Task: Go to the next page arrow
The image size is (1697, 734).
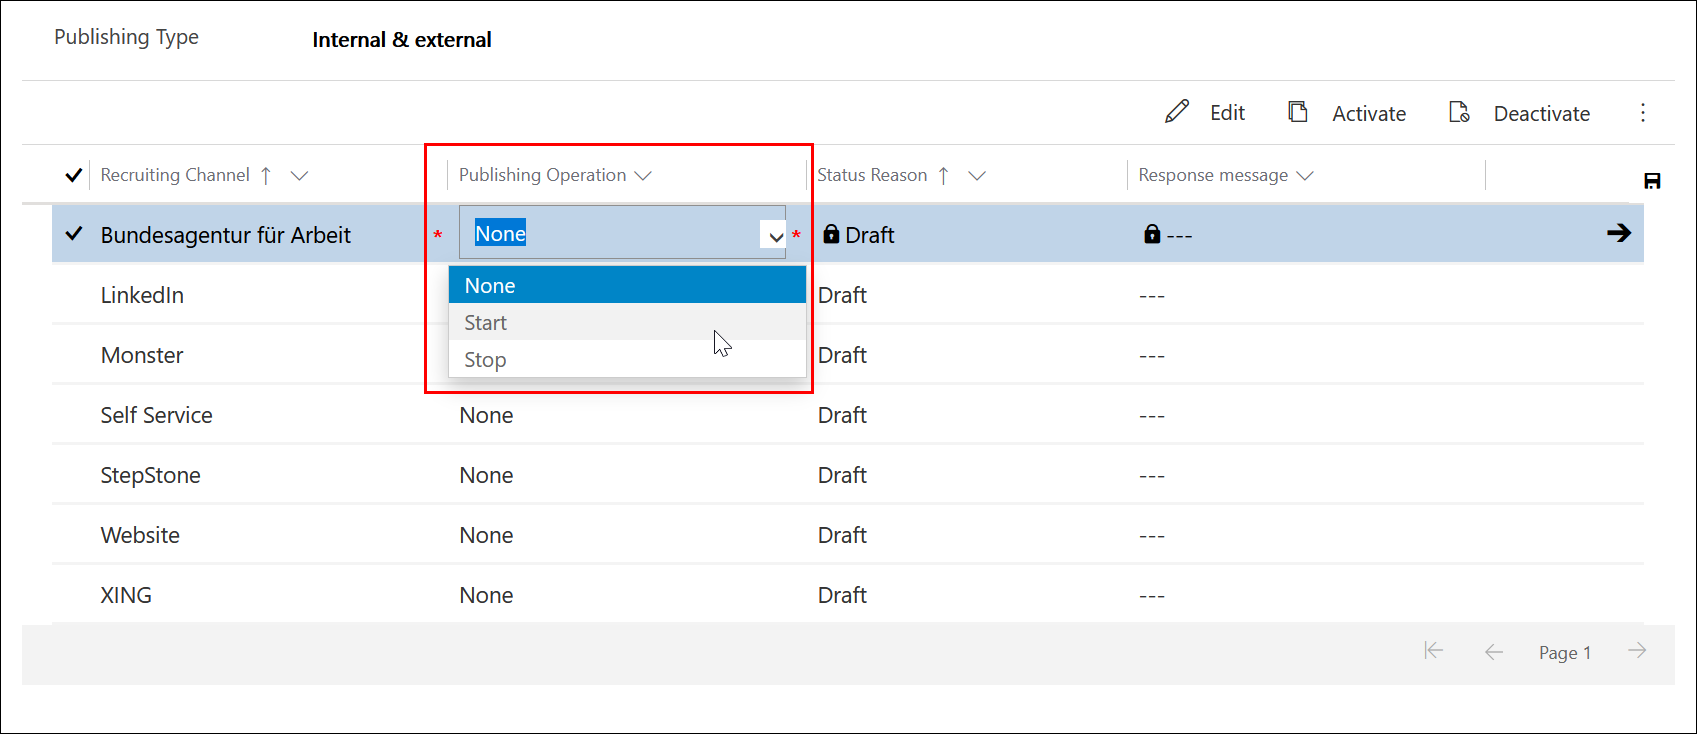Action: click(1637, 651)
